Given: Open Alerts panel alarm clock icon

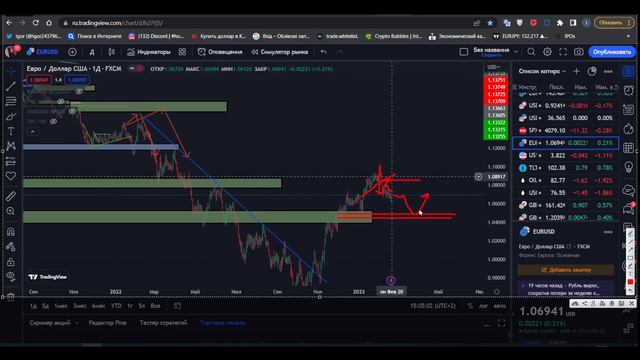Looking at the screenshot, I should coord(629,90).
